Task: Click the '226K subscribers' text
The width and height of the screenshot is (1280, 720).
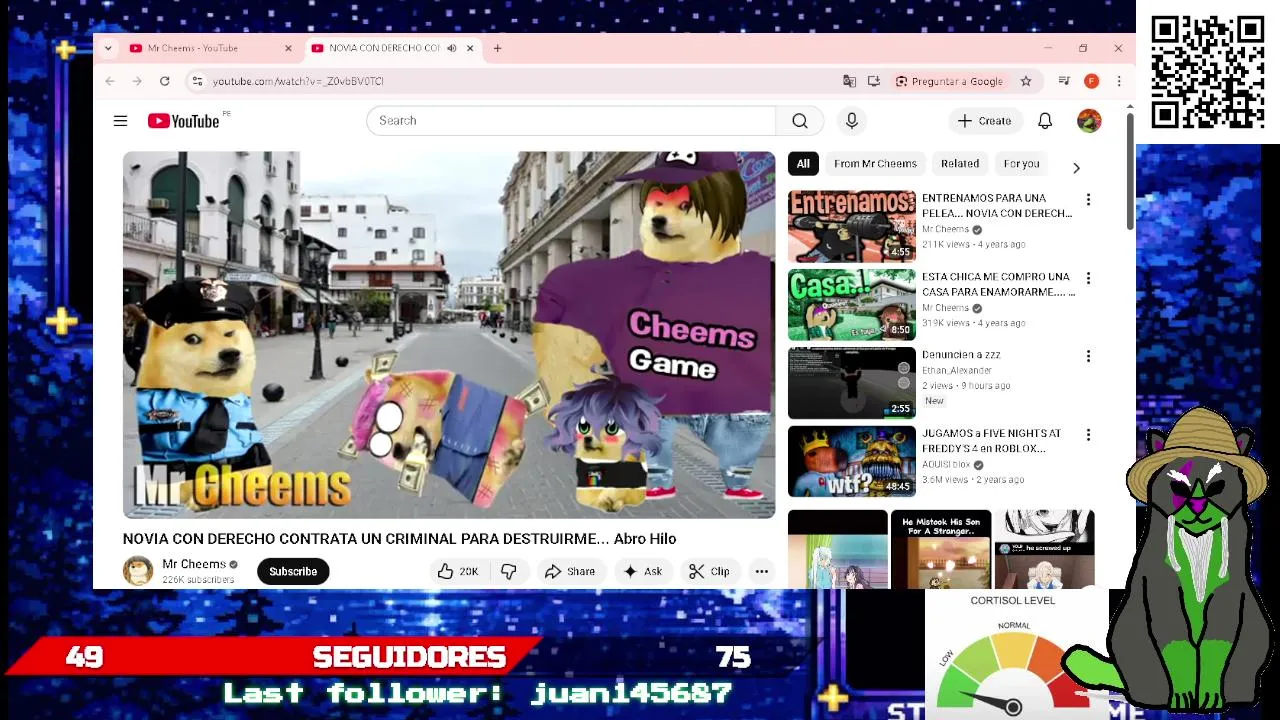Action: point(198,580)
